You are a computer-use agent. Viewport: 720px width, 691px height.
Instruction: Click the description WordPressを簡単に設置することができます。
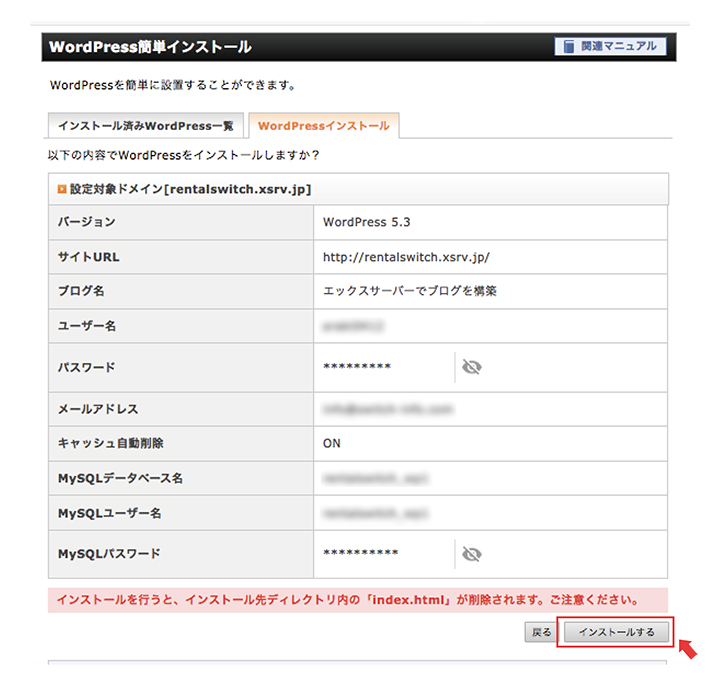pos(173,85)
